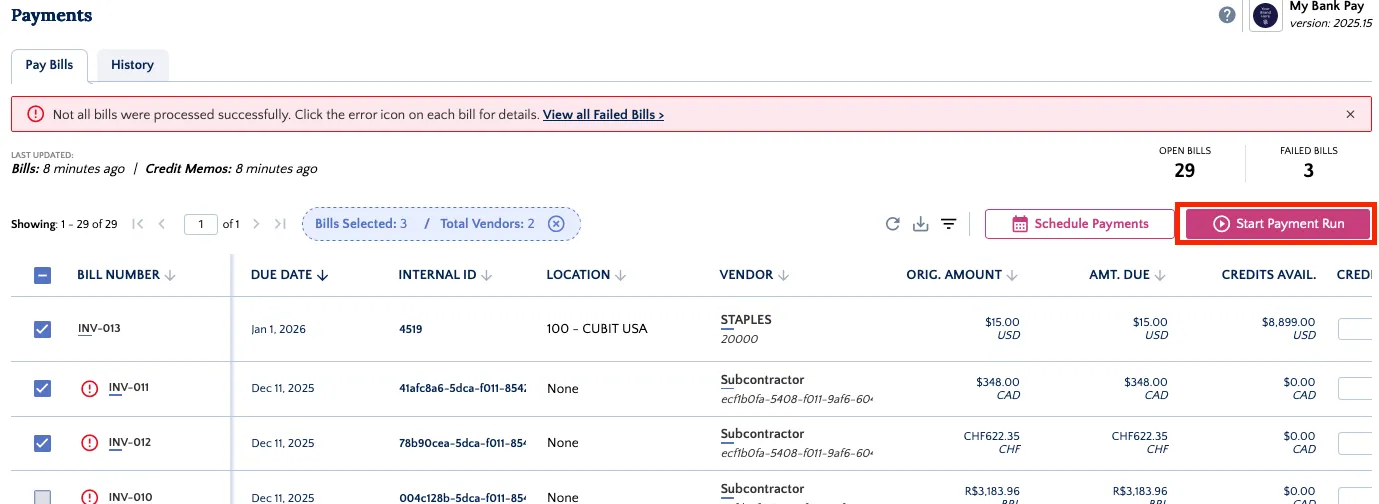Click the Start Payment Run button
Viewport: 1379px width, 504px height.
tap(1277, 224)
